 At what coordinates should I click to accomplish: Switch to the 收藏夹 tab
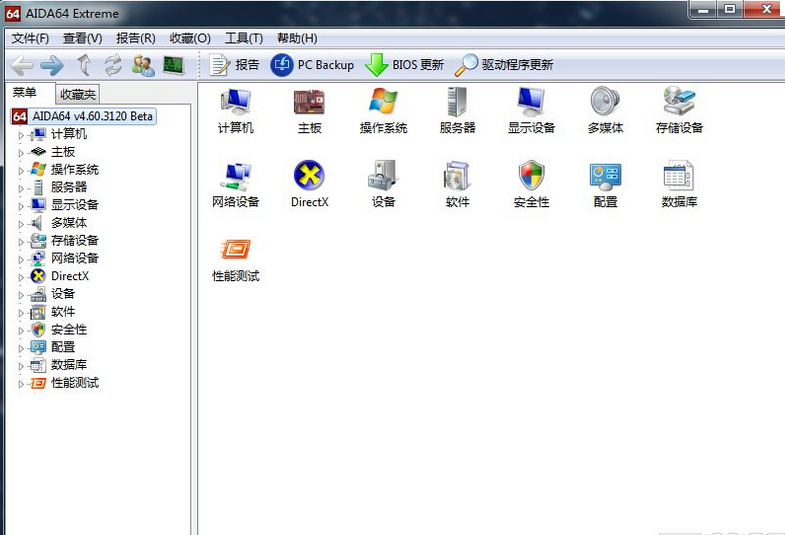(78, 94)
